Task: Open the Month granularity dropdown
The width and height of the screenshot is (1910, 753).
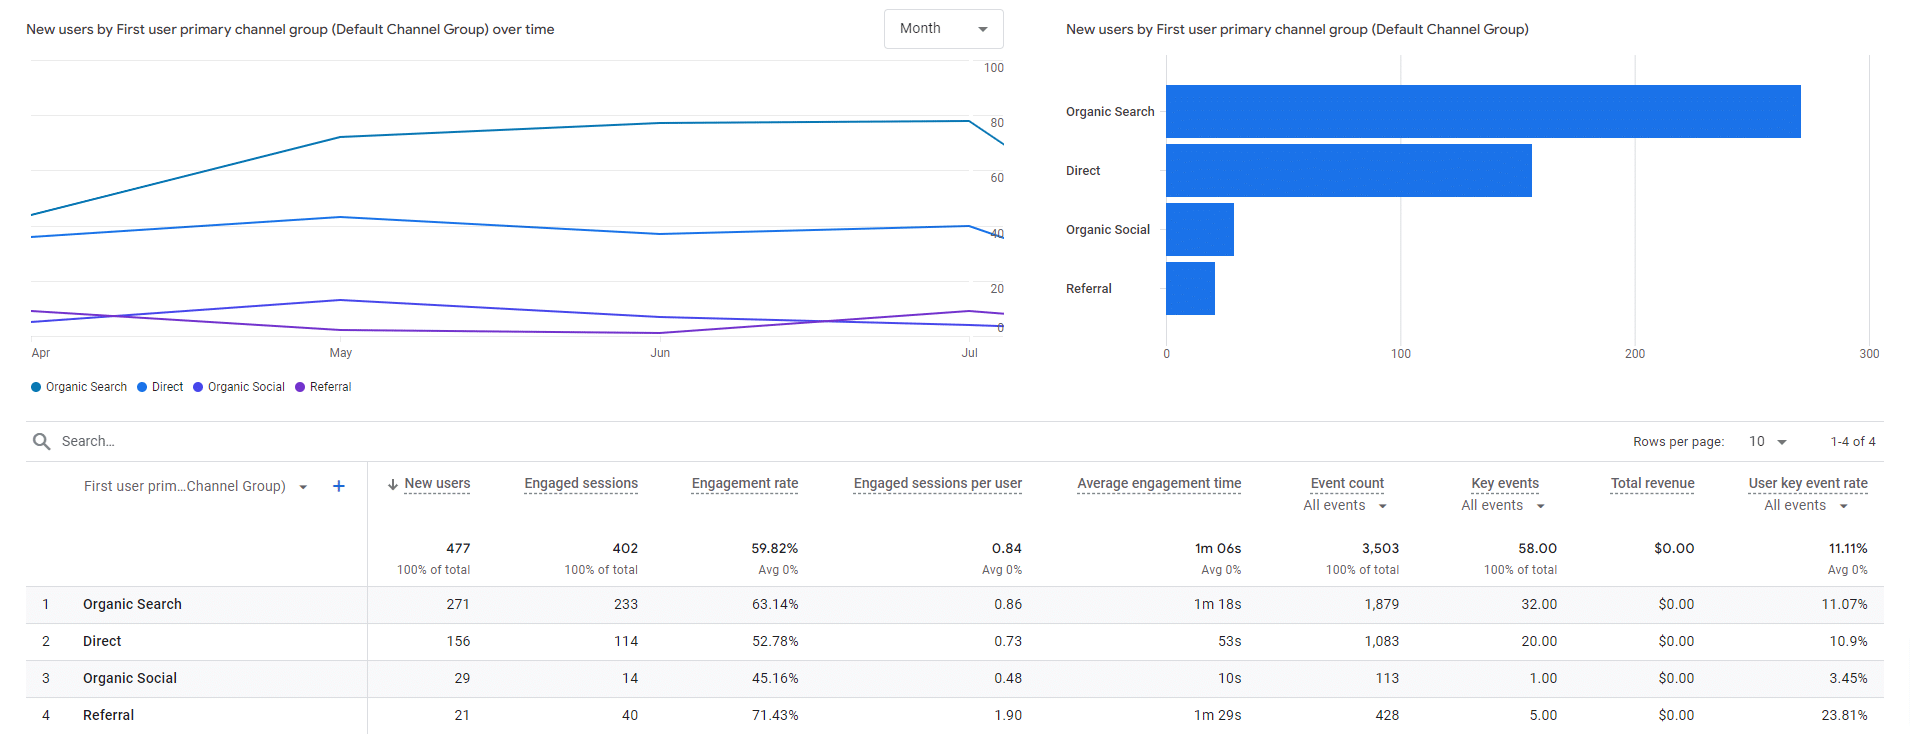Action: [943, 29]
